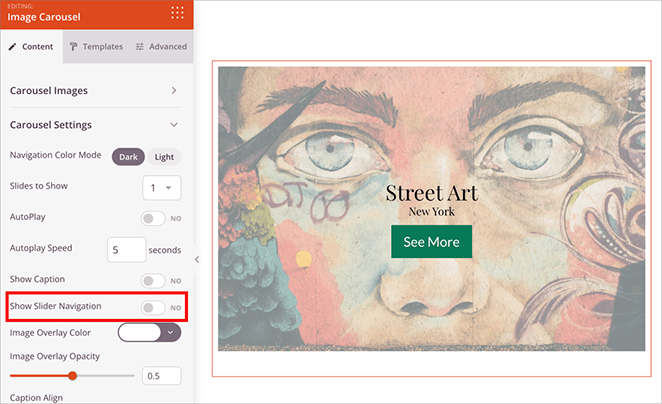Expand the Carousel Images section
This screenshot has height=404, width=662.
pos(174,91)
